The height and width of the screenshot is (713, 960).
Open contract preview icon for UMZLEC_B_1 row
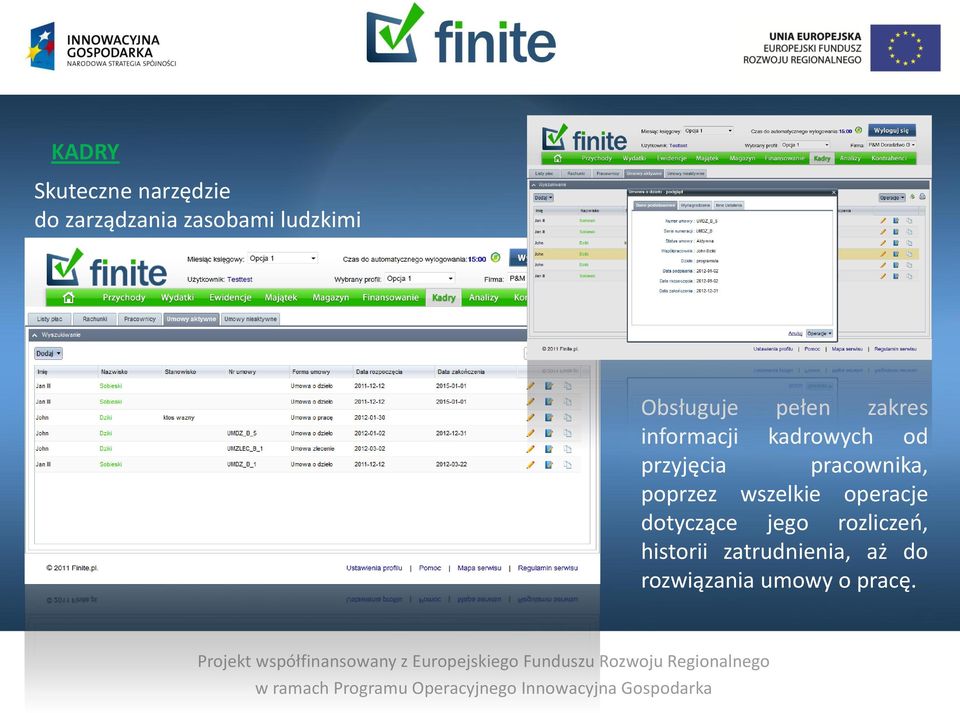pyautogui.click(x=549, y=449)
